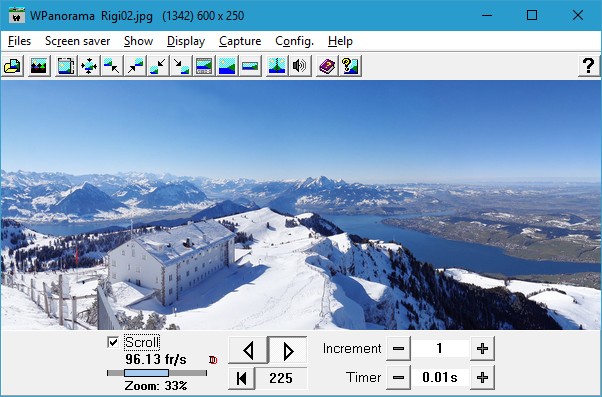602x397 pixels.
Task: Click the scroll right arrow button
Action: pos(288,350)
